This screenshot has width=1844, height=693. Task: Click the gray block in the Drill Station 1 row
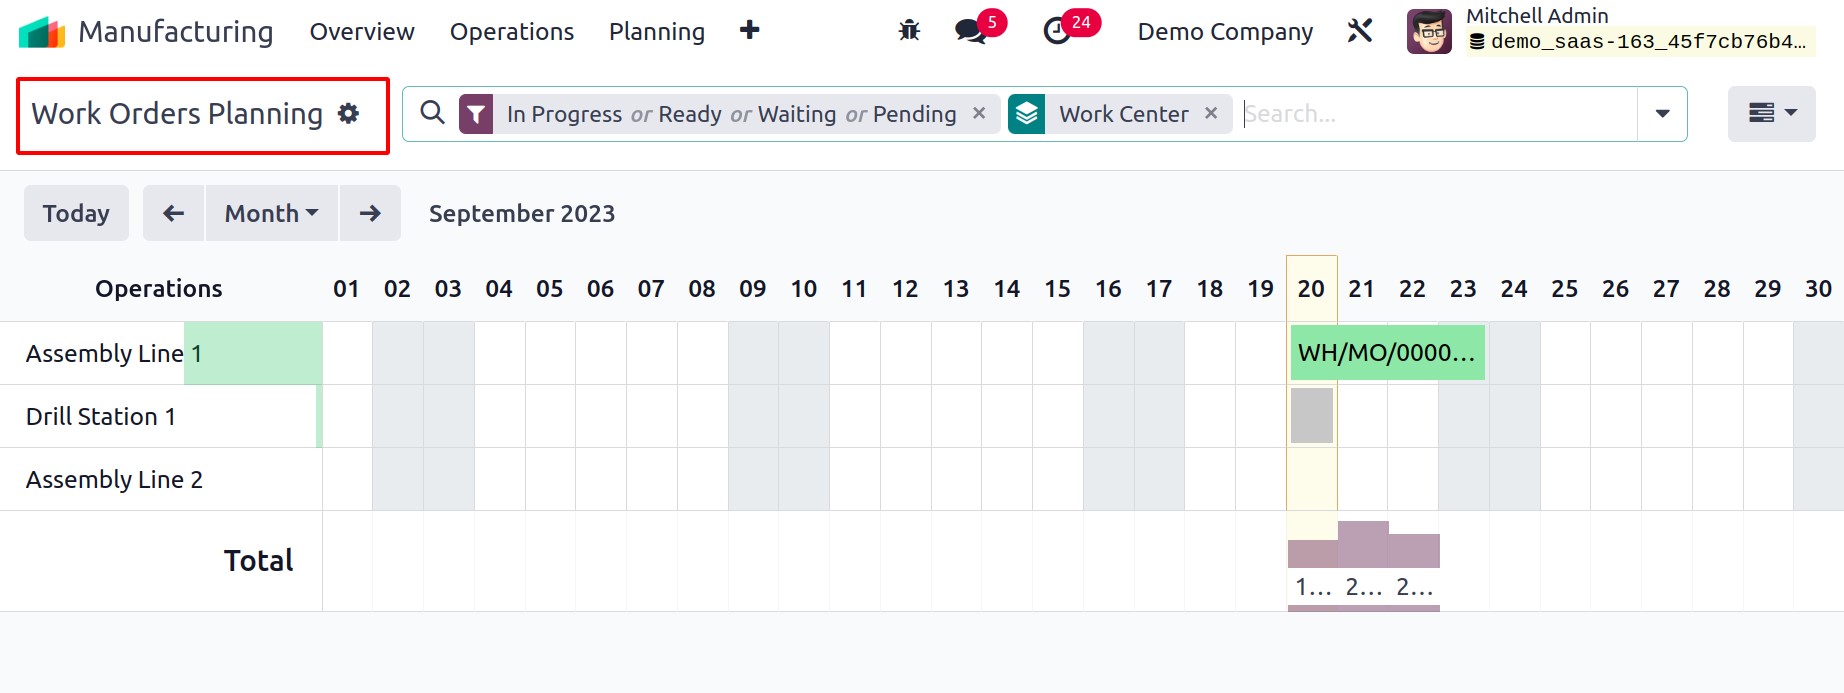click(x=1311, y=415)
